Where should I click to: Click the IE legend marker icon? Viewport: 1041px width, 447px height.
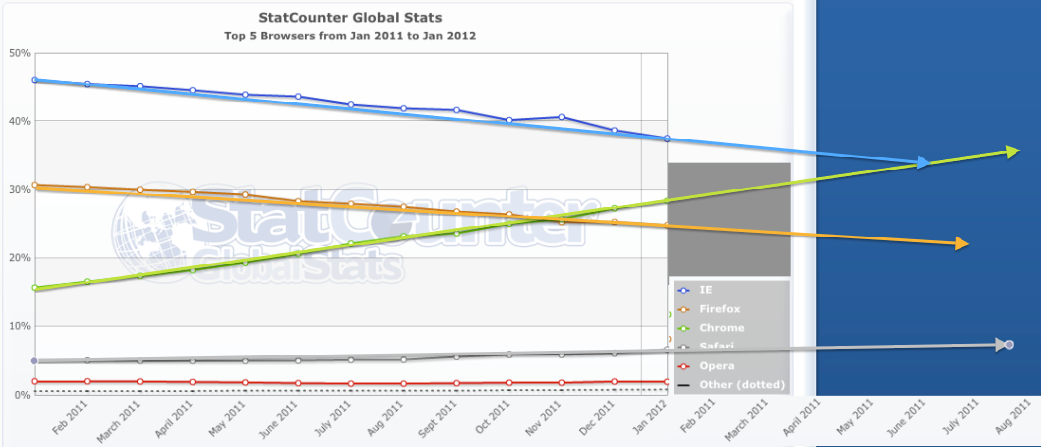tap(682, 290)
